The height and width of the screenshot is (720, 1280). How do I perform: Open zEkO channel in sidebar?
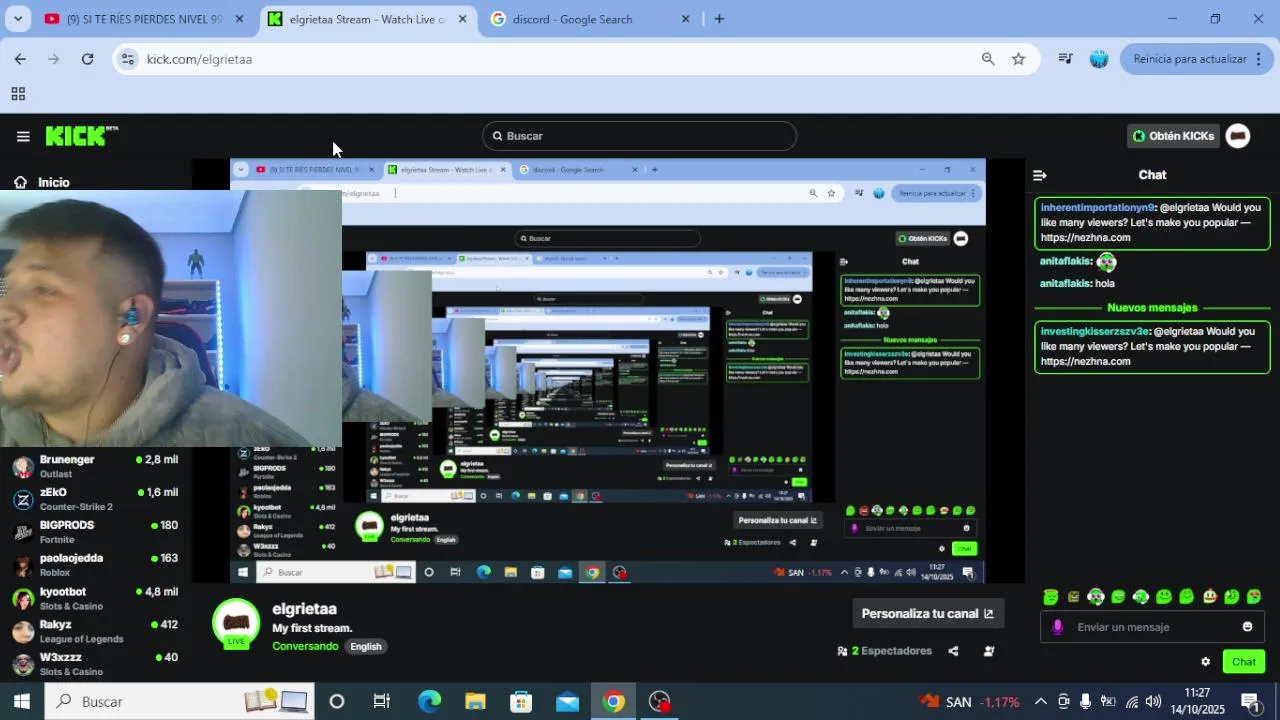(x=95, y=499)
